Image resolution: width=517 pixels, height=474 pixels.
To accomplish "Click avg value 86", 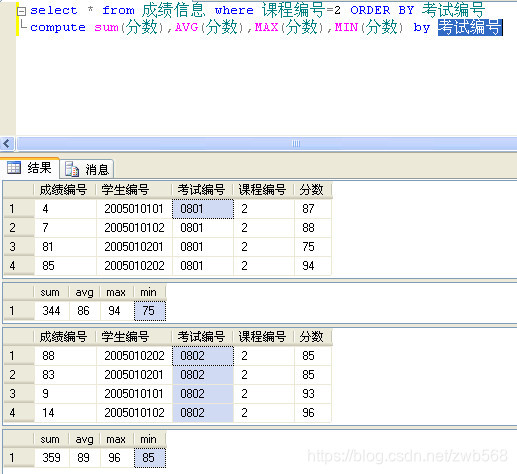I will (x=85, y=311).
